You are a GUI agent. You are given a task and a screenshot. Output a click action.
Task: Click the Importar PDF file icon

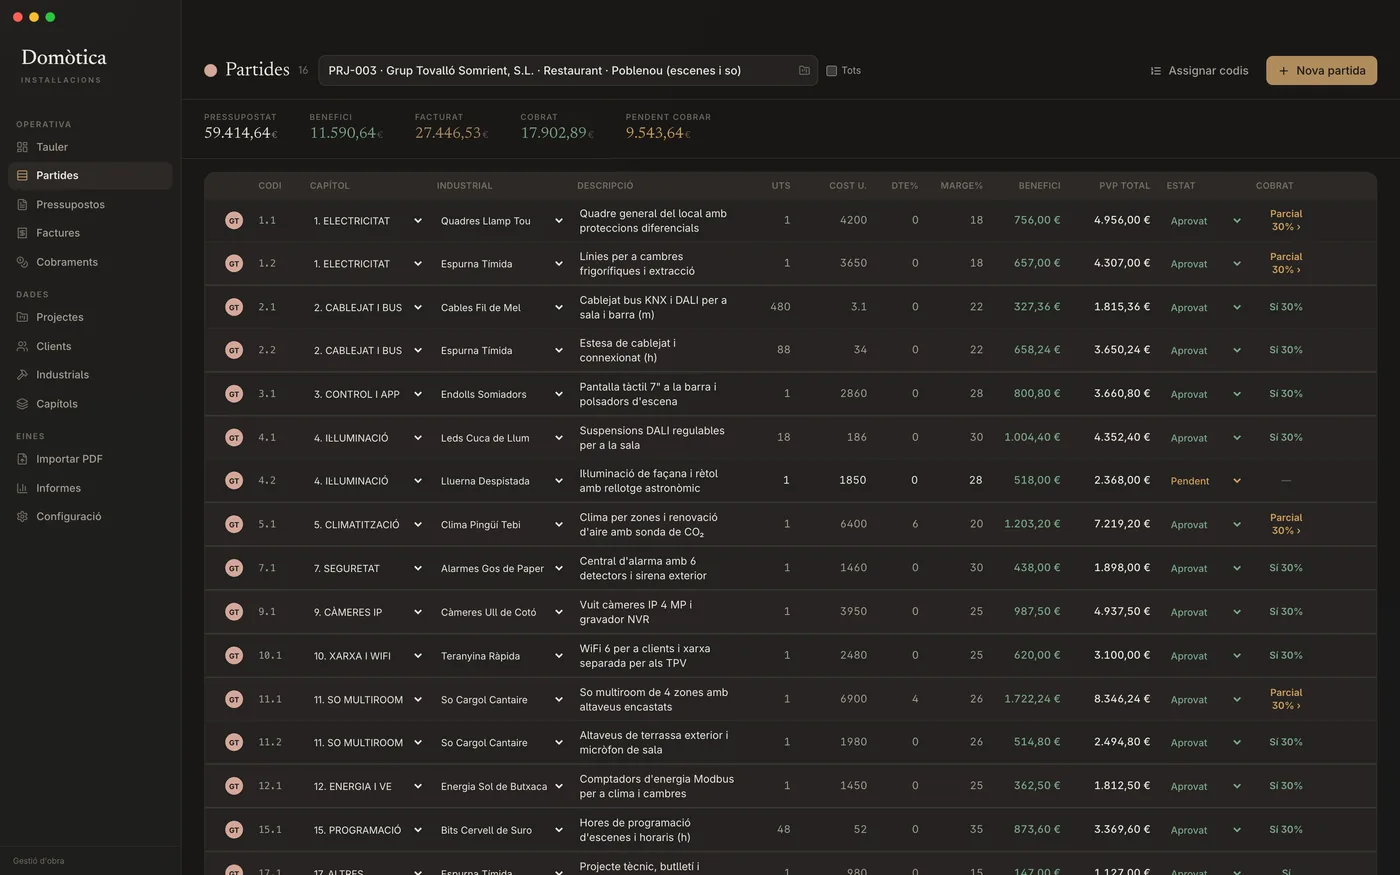click(22, 459)
